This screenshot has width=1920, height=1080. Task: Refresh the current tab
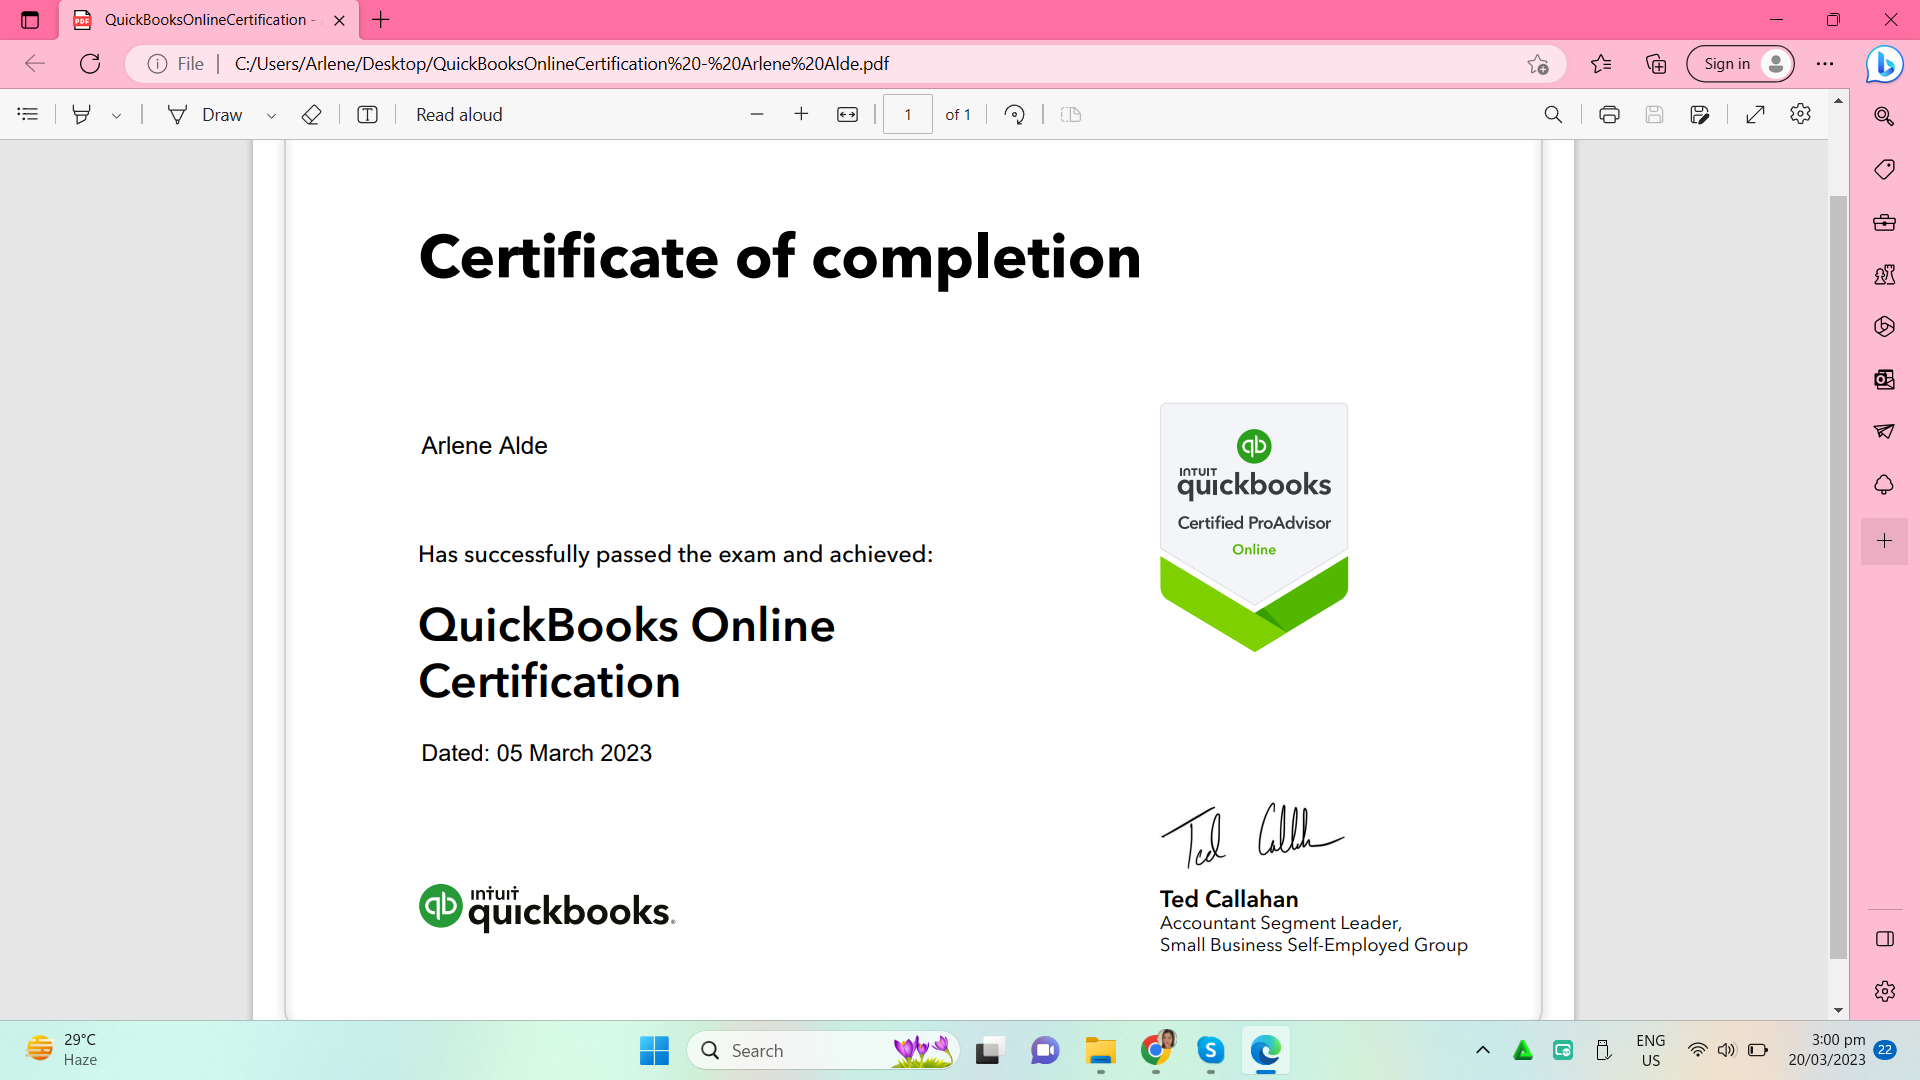point(90,64)
